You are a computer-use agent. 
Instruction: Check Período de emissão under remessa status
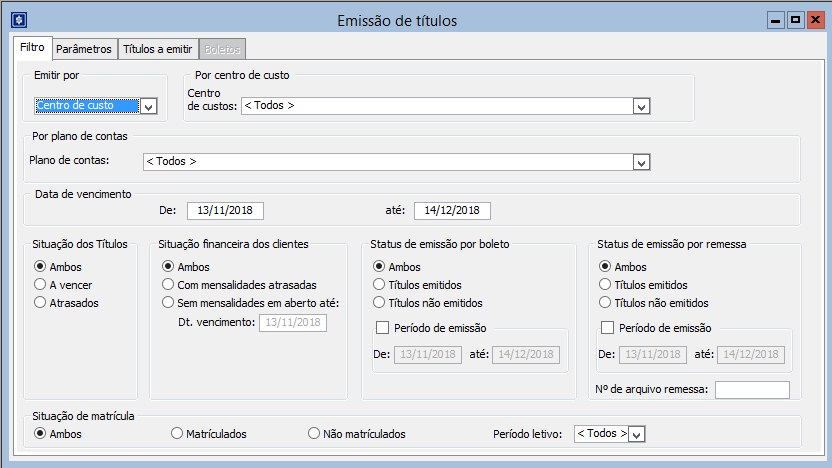tap(608, 327)
